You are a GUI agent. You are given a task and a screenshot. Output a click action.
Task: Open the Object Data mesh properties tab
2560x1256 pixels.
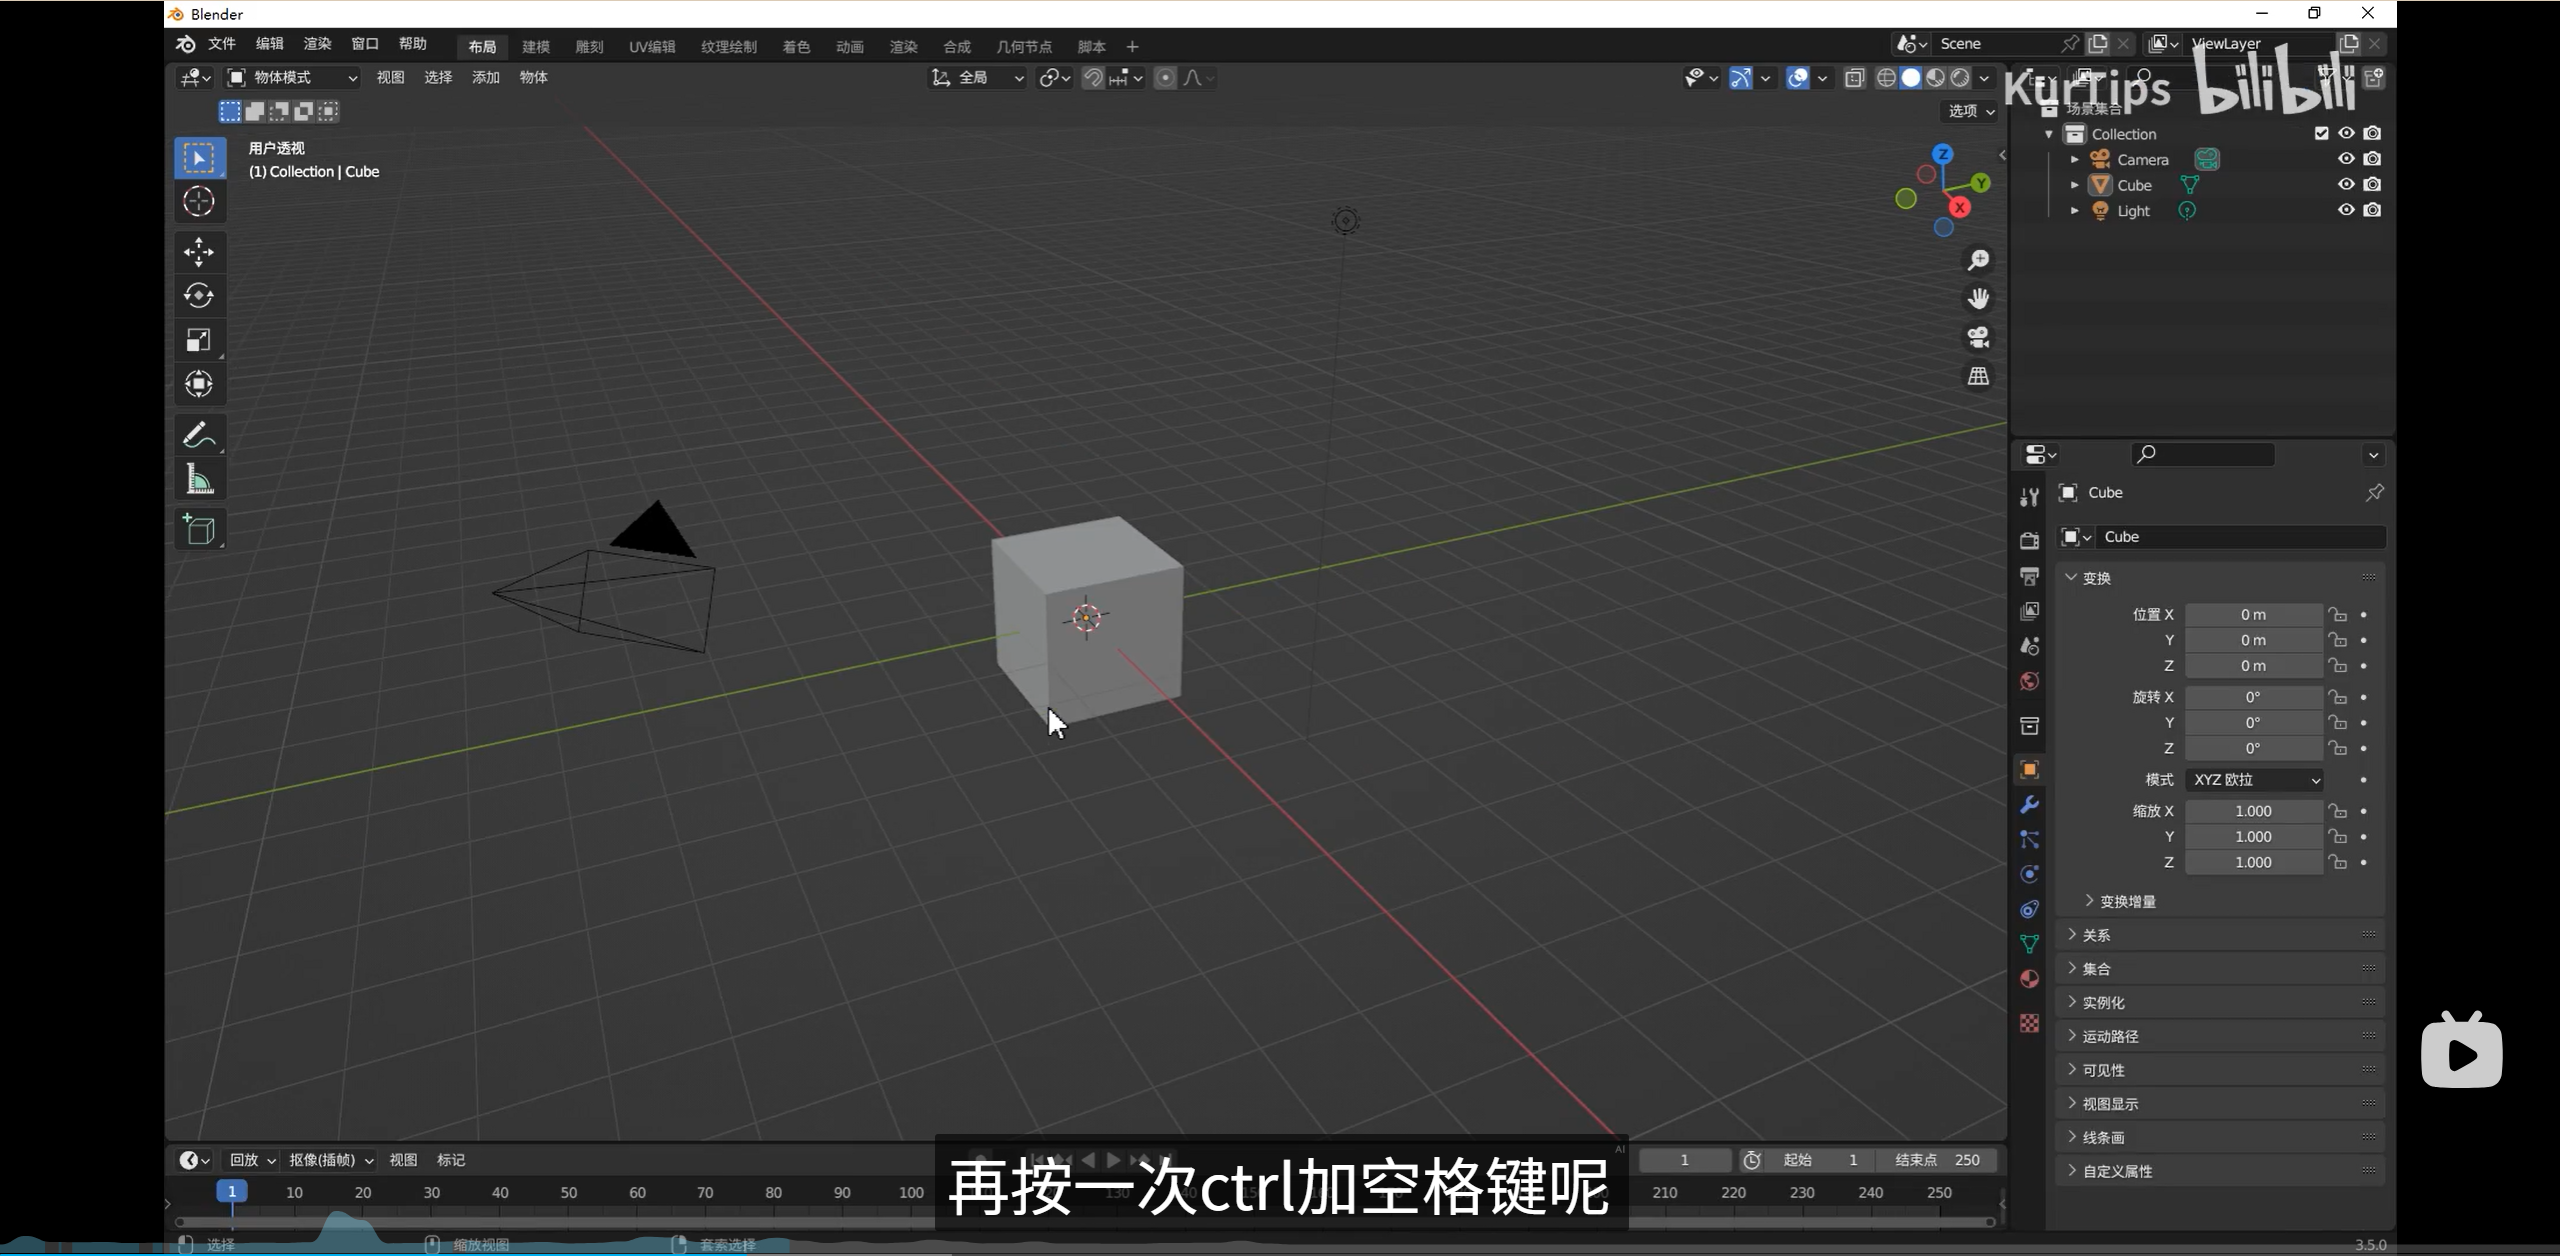point(2029,944)
